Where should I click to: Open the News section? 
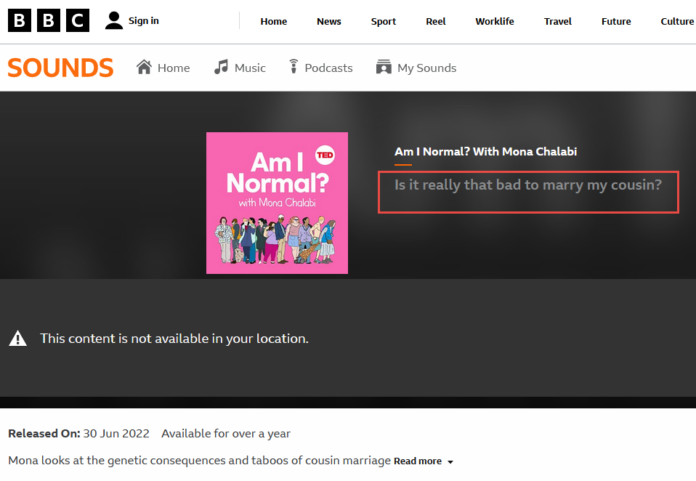(x=329, y=21)
